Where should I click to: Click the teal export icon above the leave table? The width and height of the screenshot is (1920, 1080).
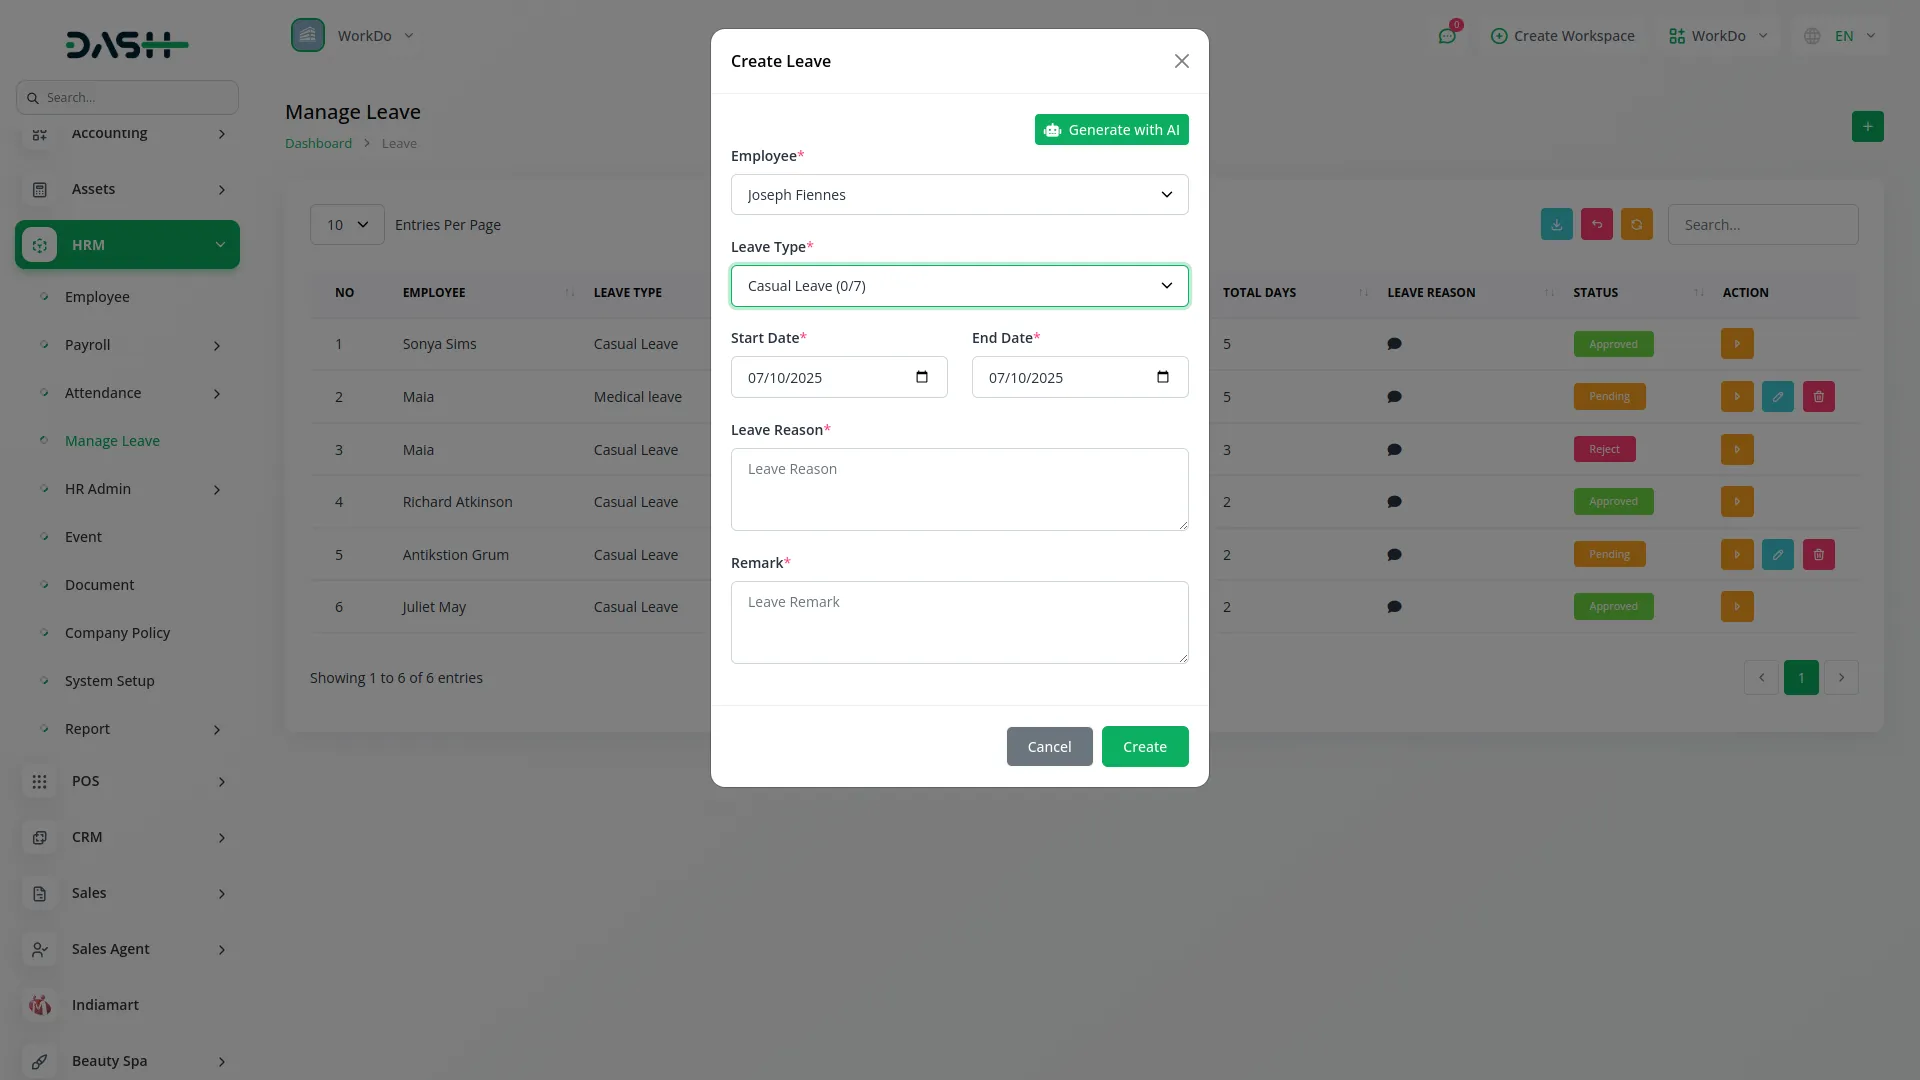pyautogui.click(x=1556, y=224)
